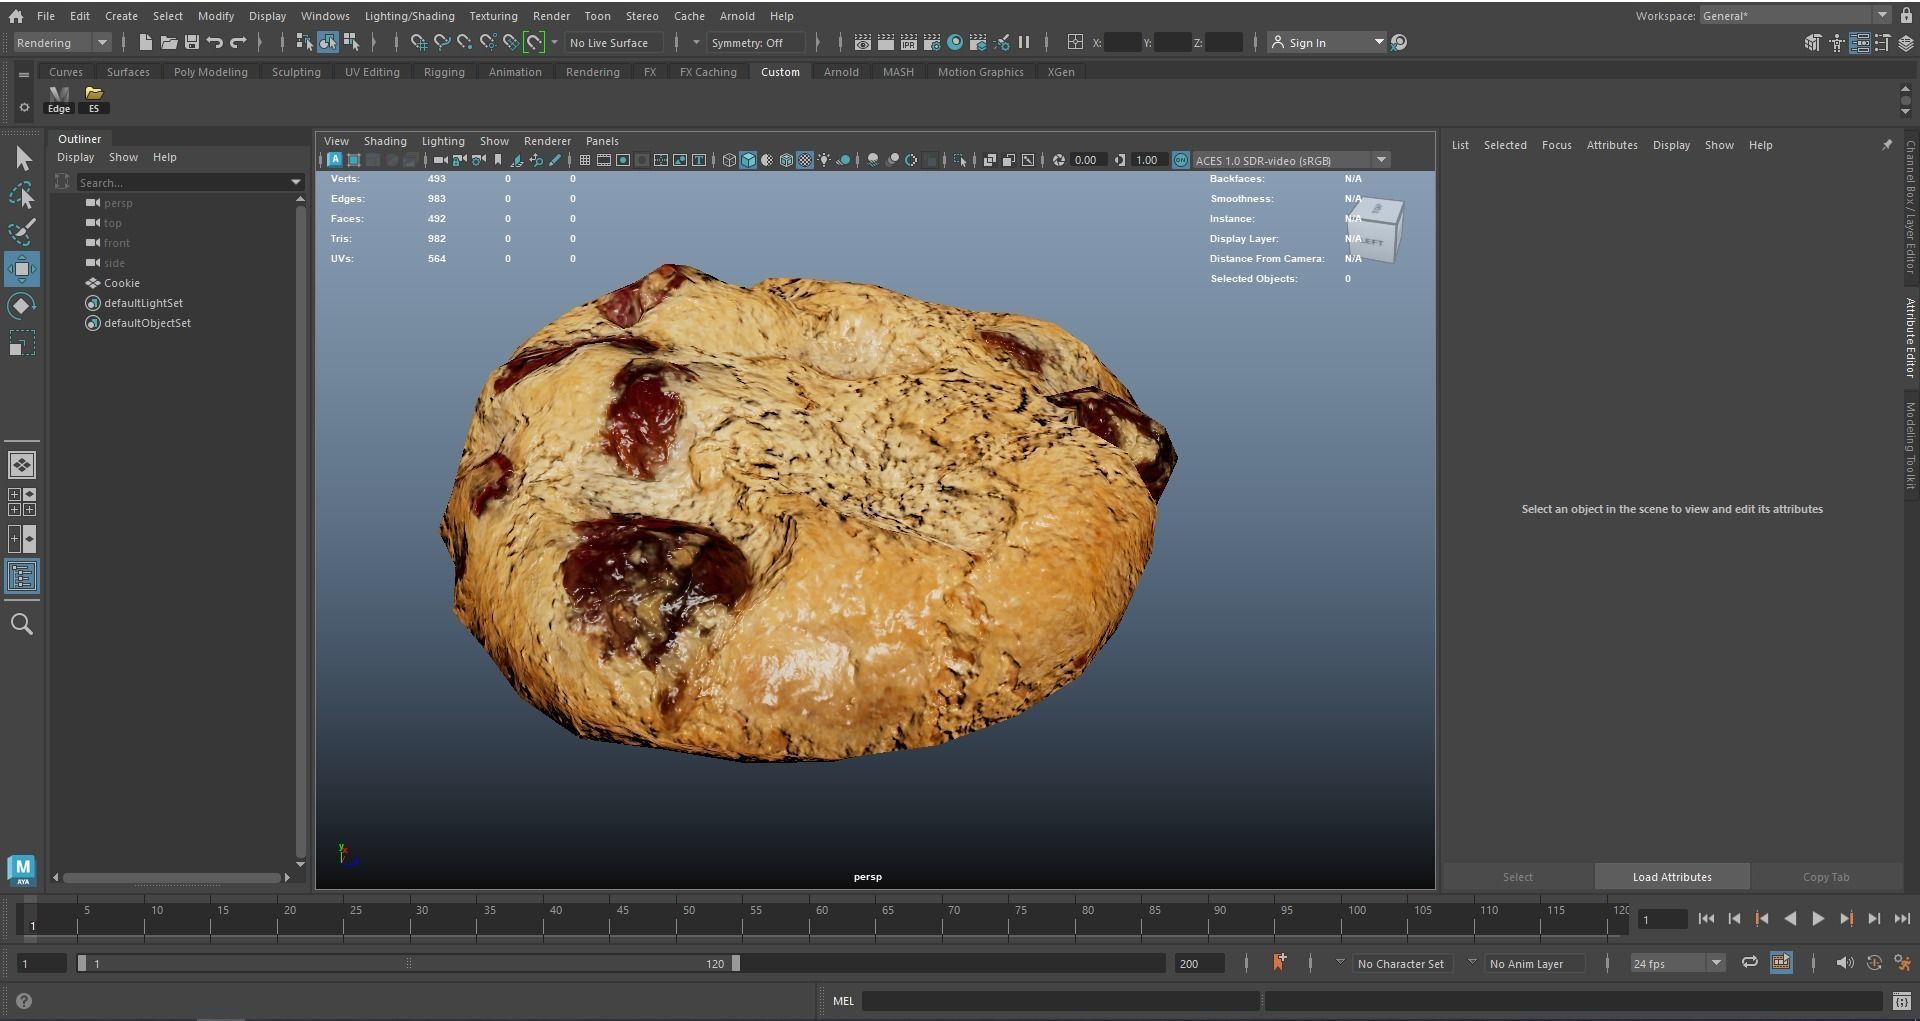Start IPR render icon

pyautogui.click(x=908, y=42)
